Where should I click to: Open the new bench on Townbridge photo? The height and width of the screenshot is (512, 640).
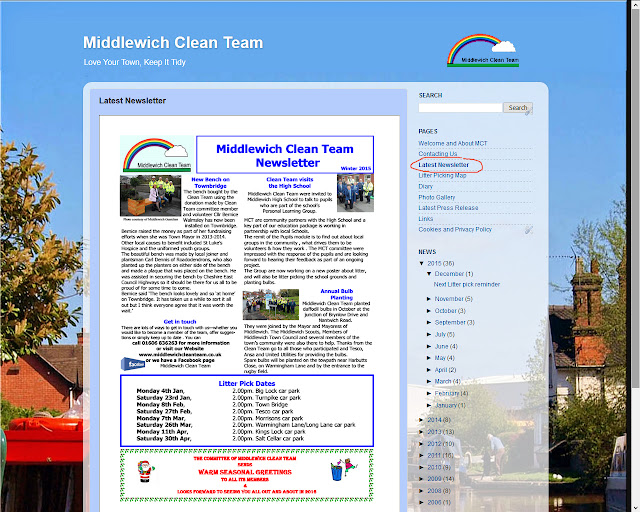click(151, 196)
